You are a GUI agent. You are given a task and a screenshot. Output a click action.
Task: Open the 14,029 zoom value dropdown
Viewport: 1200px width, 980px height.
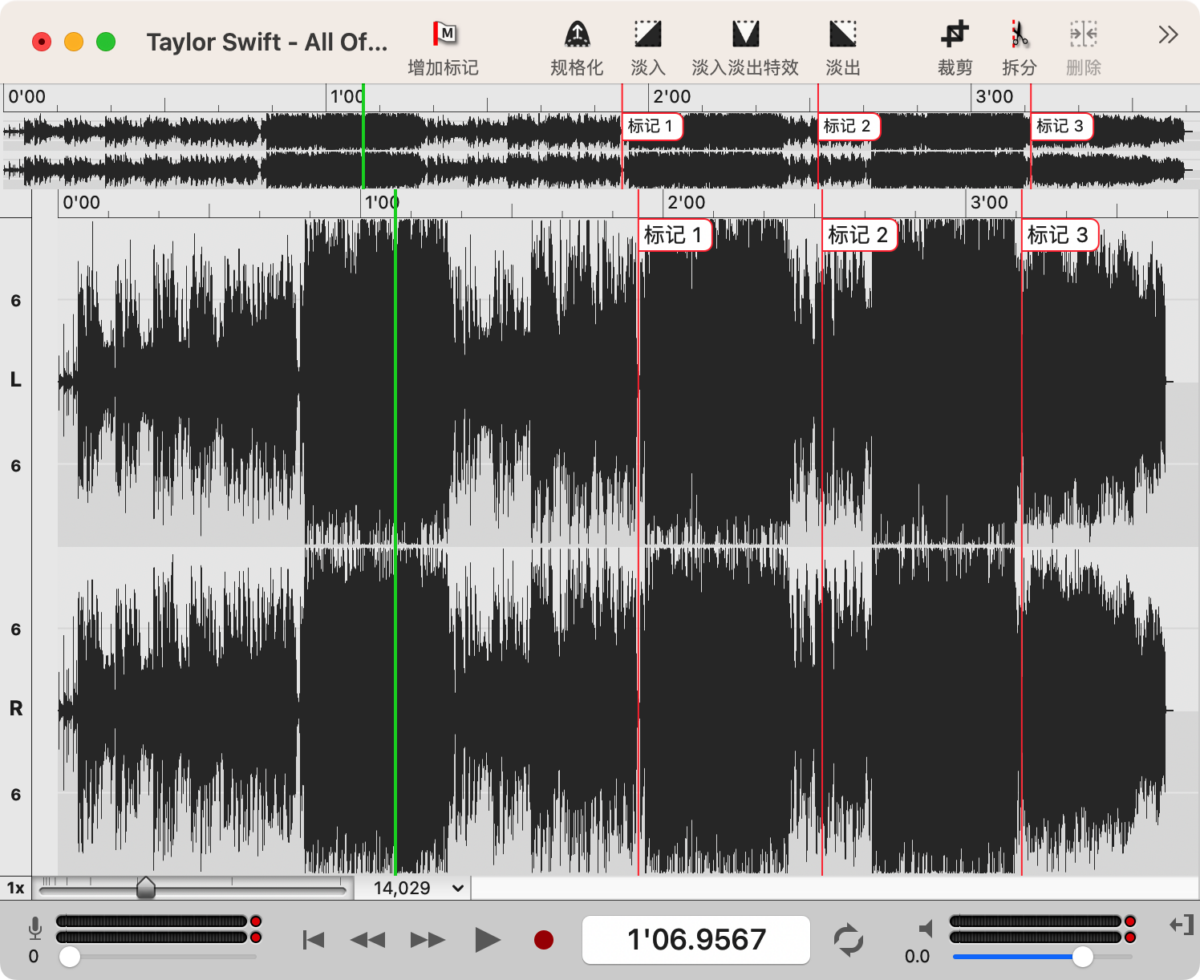pyautogui.click(x=420, y=887)
